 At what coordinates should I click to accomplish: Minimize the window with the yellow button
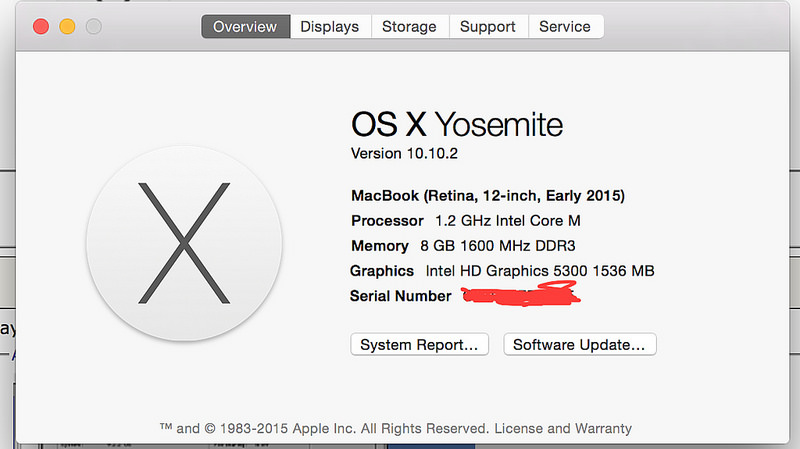67,27
